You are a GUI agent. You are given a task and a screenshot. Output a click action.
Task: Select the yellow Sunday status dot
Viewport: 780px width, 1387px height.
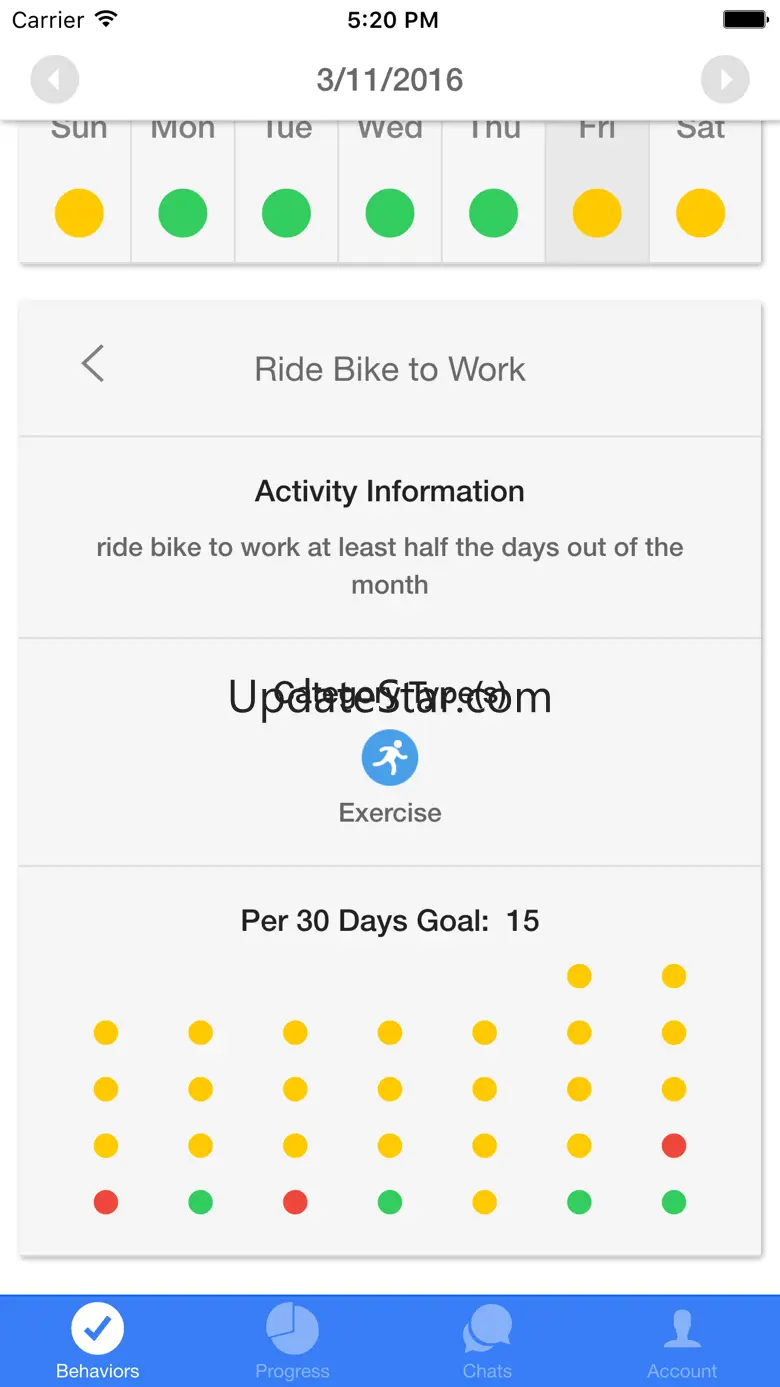pos(79,213)
